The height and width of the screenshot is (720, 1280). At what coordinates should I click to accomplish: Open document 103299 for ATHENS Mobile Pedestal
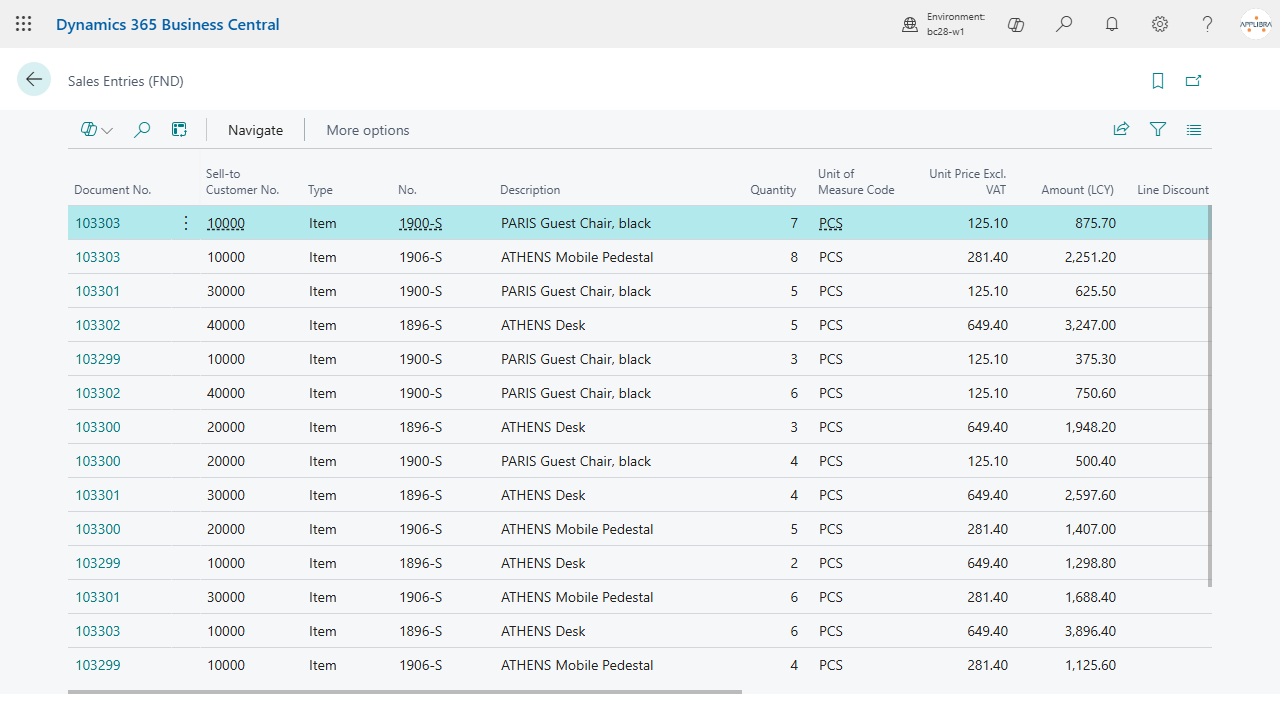coord(98,665)
